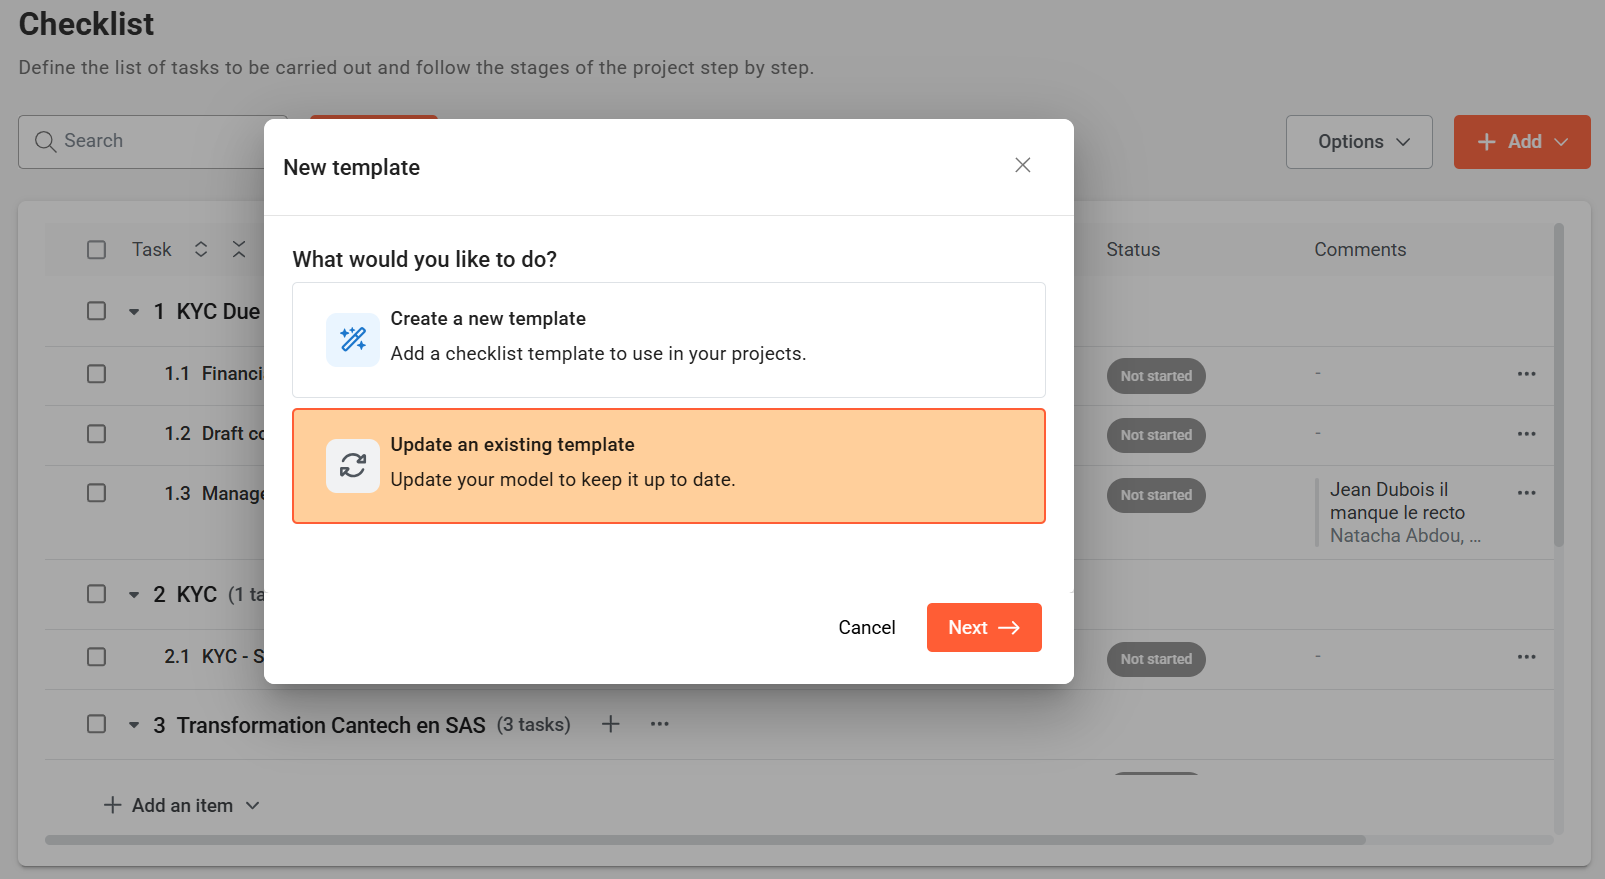Expand the Add an item dropdown
Viewport: 1605px width, 879px height.
pyautogui.click(x=253, y=806)
